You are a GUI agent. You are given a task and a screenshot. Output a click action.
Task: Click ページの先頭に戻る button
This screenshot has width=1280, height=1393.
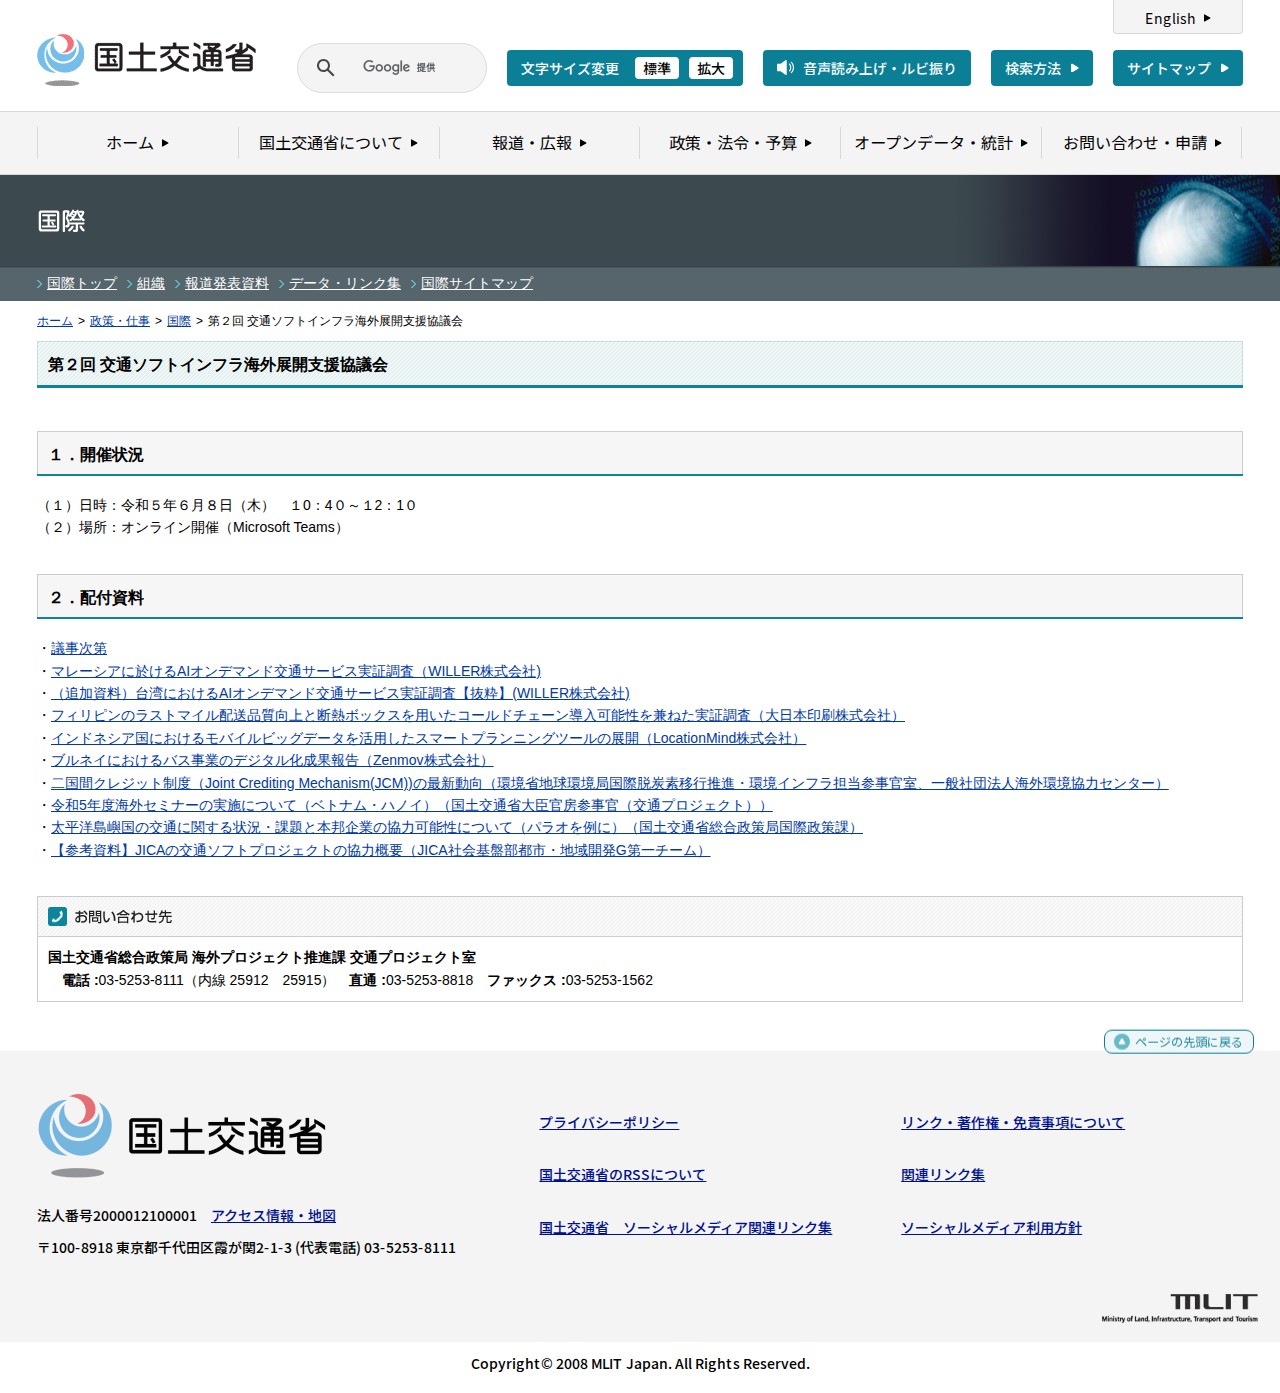tap(1179, 1042)
